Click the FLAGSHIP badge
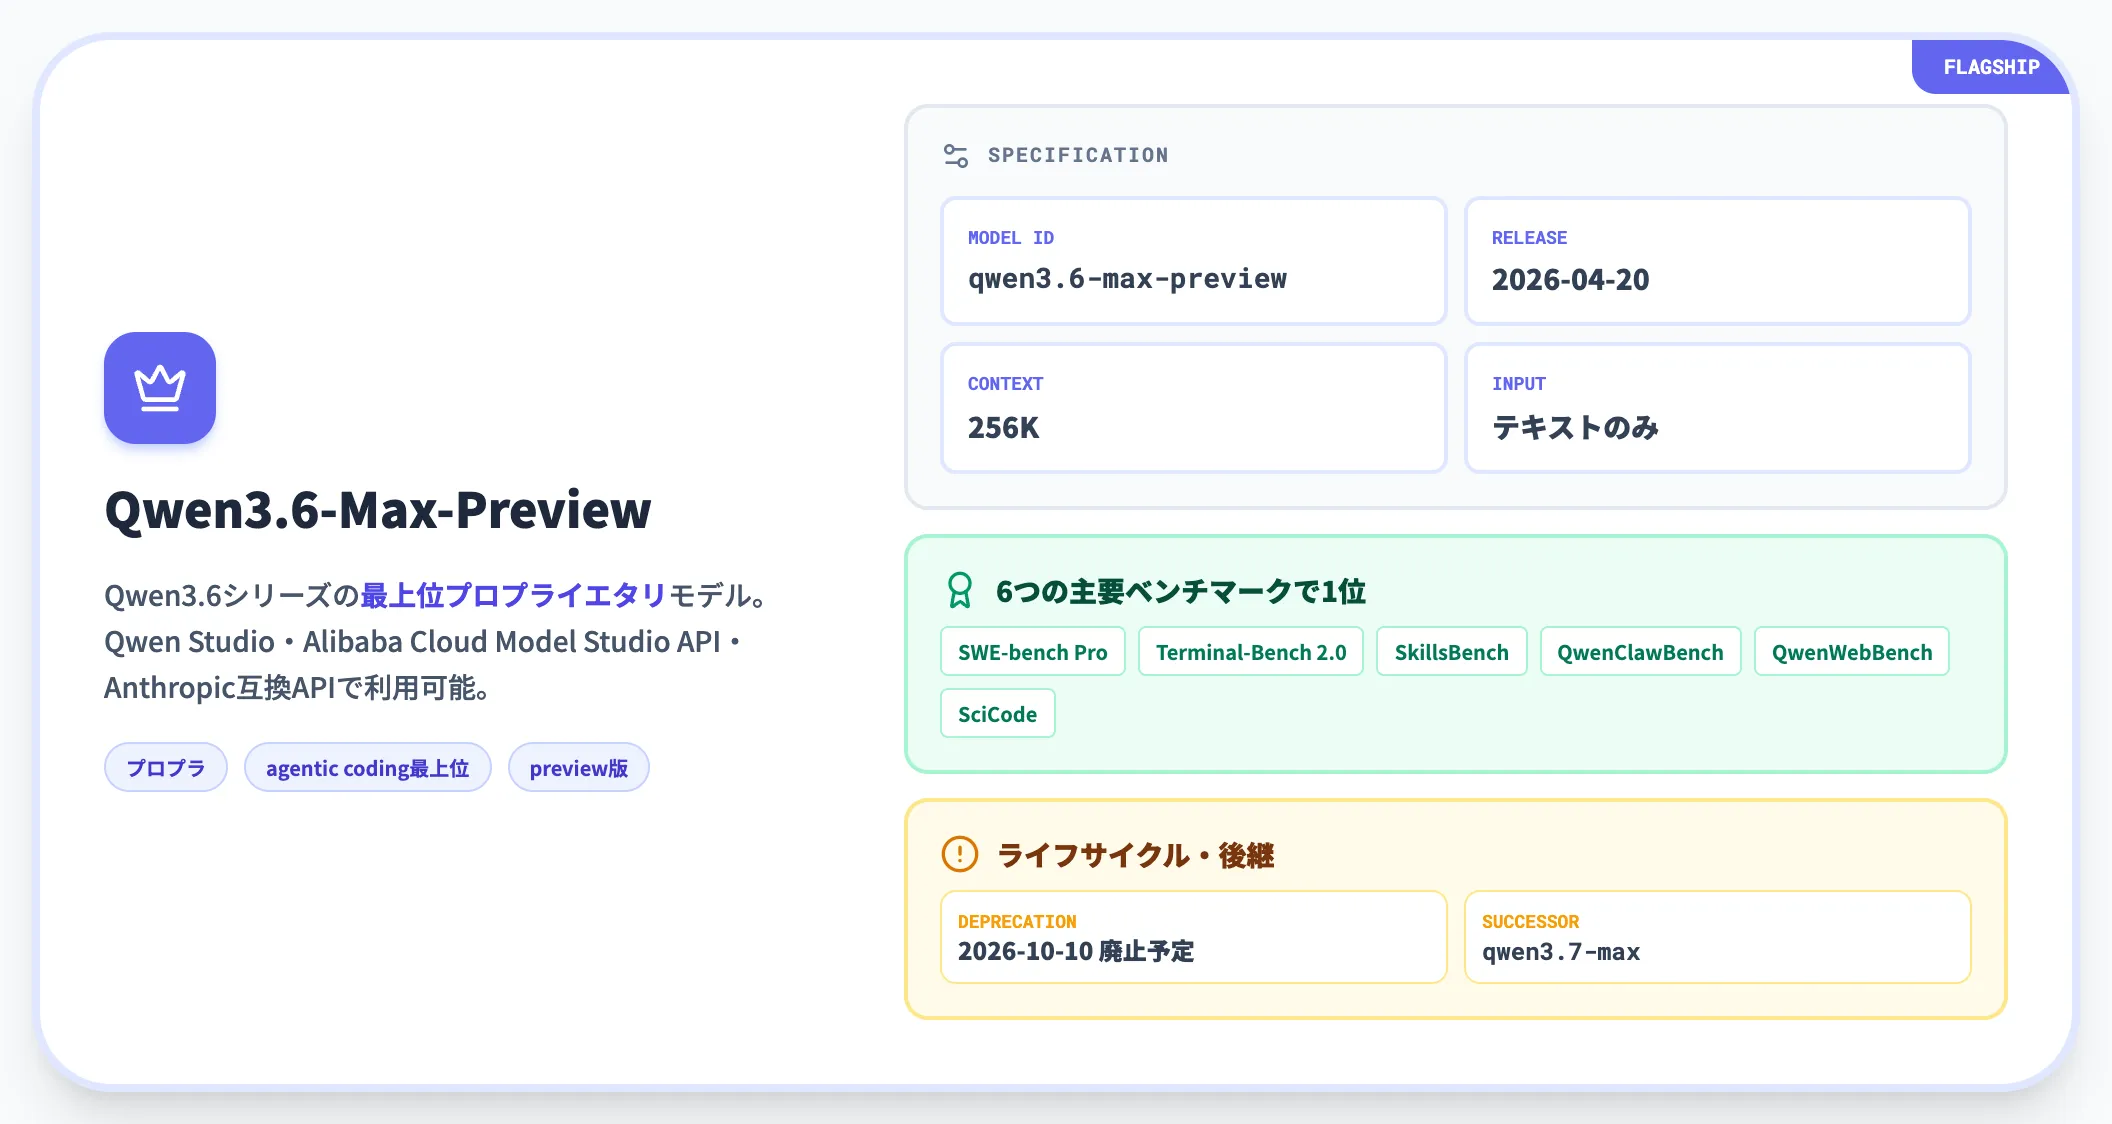This screenshot has height=1124, width=2112. tap(1991, 67)
